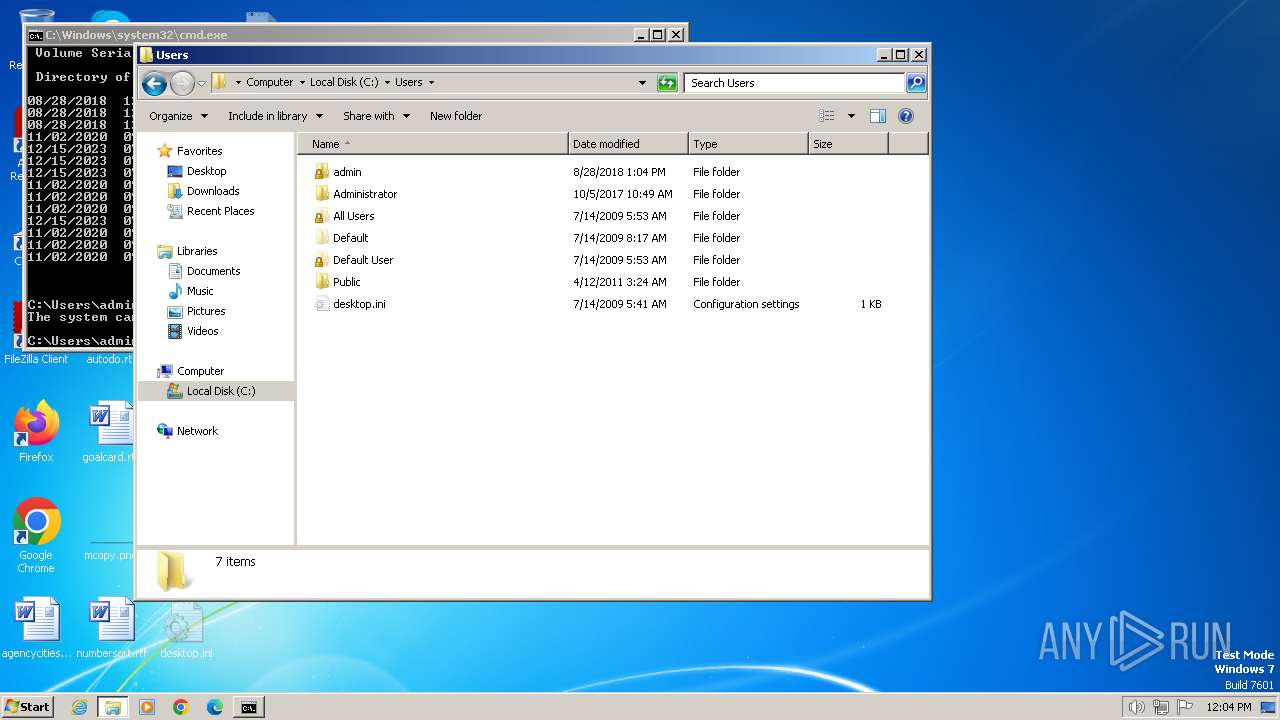The height and width of the screenshot is (720, 1280).
Task: Sort by the Size column header
Action: (848, 144)
